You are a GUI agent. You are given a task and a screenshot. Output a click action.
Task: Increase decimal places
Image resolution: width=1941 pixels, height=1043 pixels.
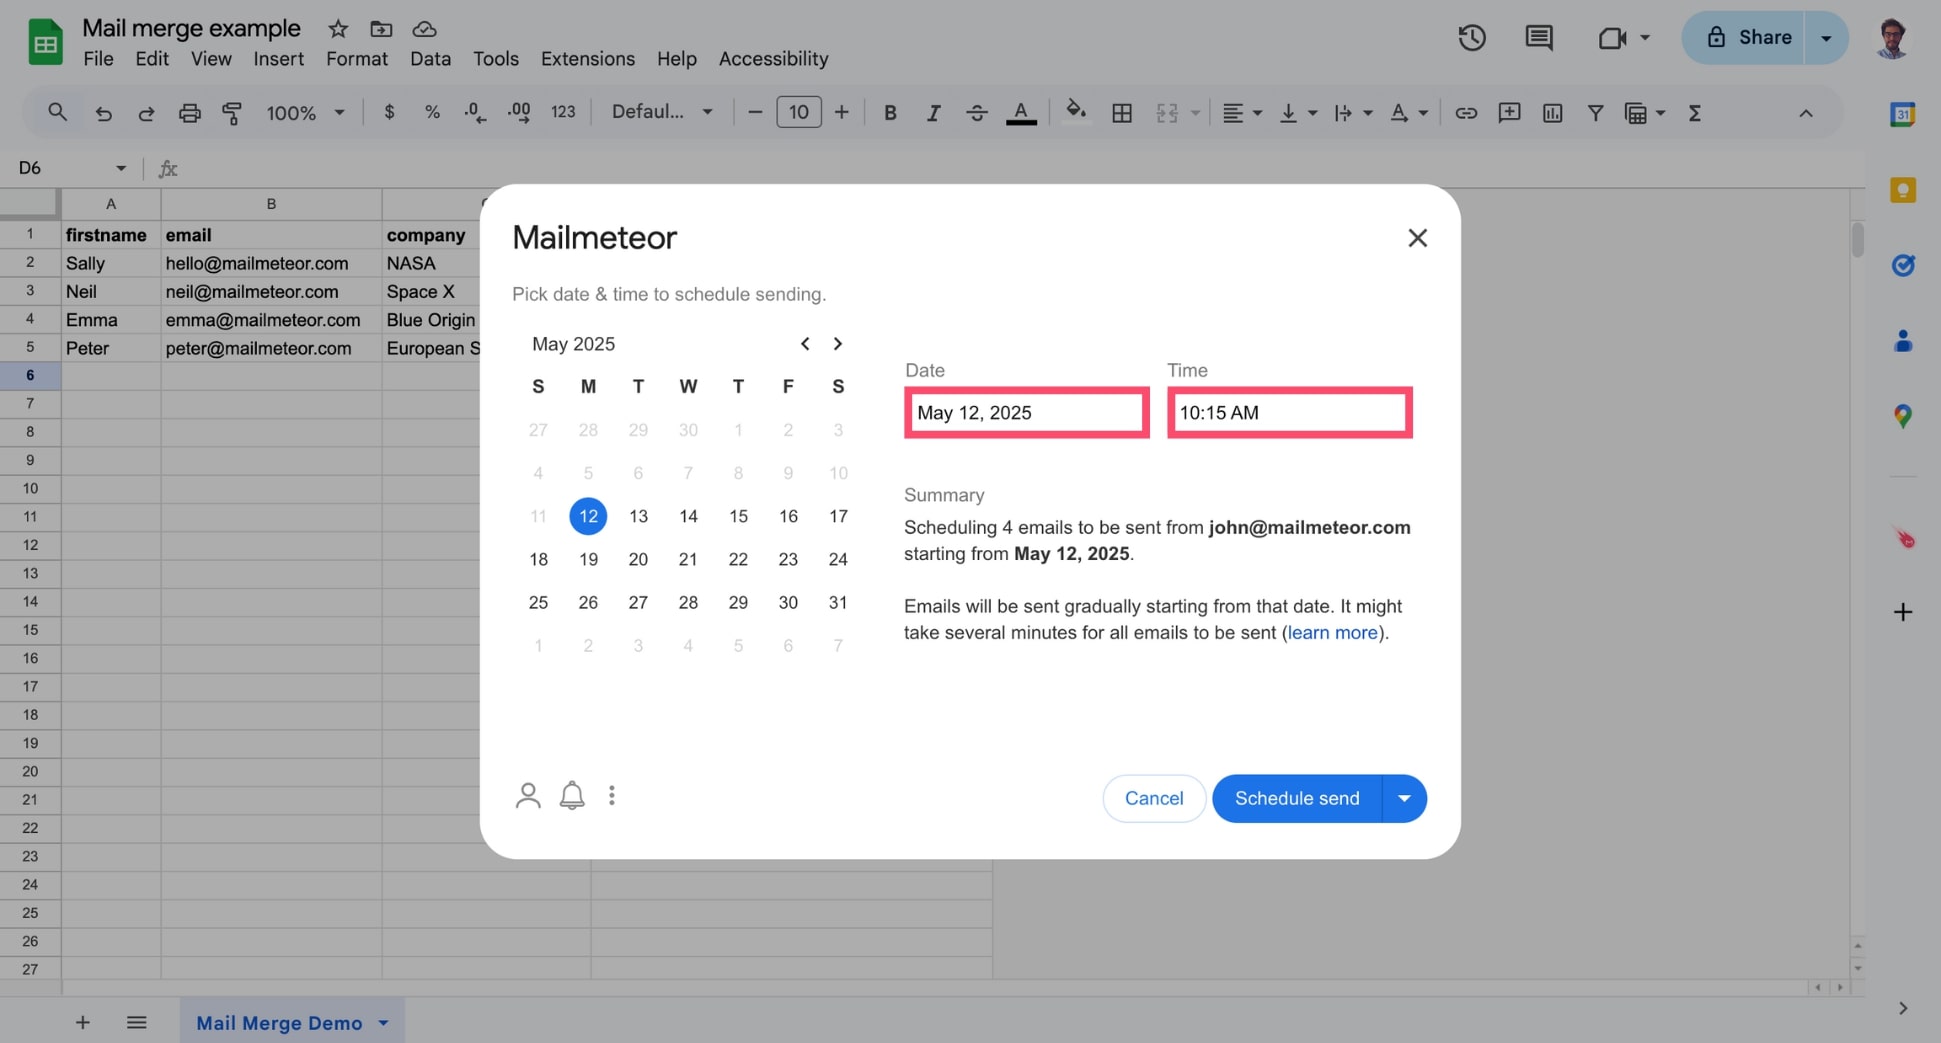(x=519, y=112)
